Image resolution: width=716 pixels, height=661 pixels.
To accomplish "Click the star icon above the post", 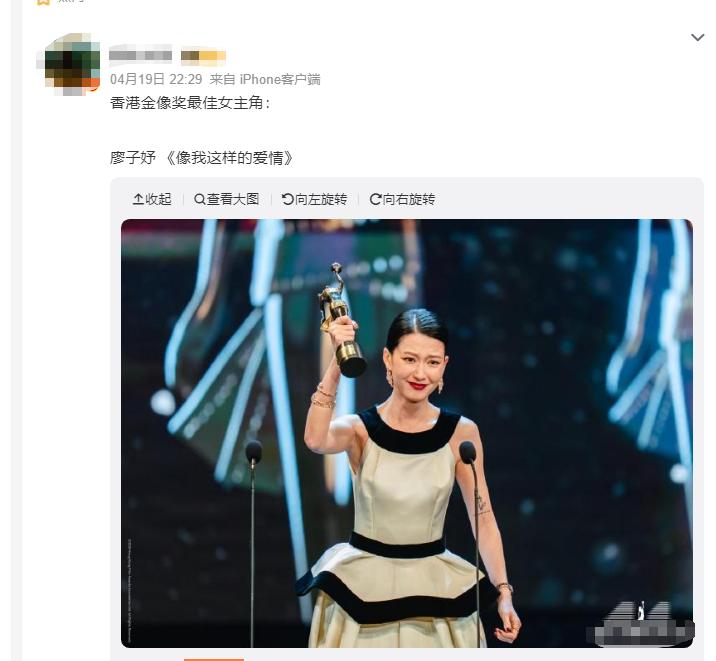I will tap(42, 2).
